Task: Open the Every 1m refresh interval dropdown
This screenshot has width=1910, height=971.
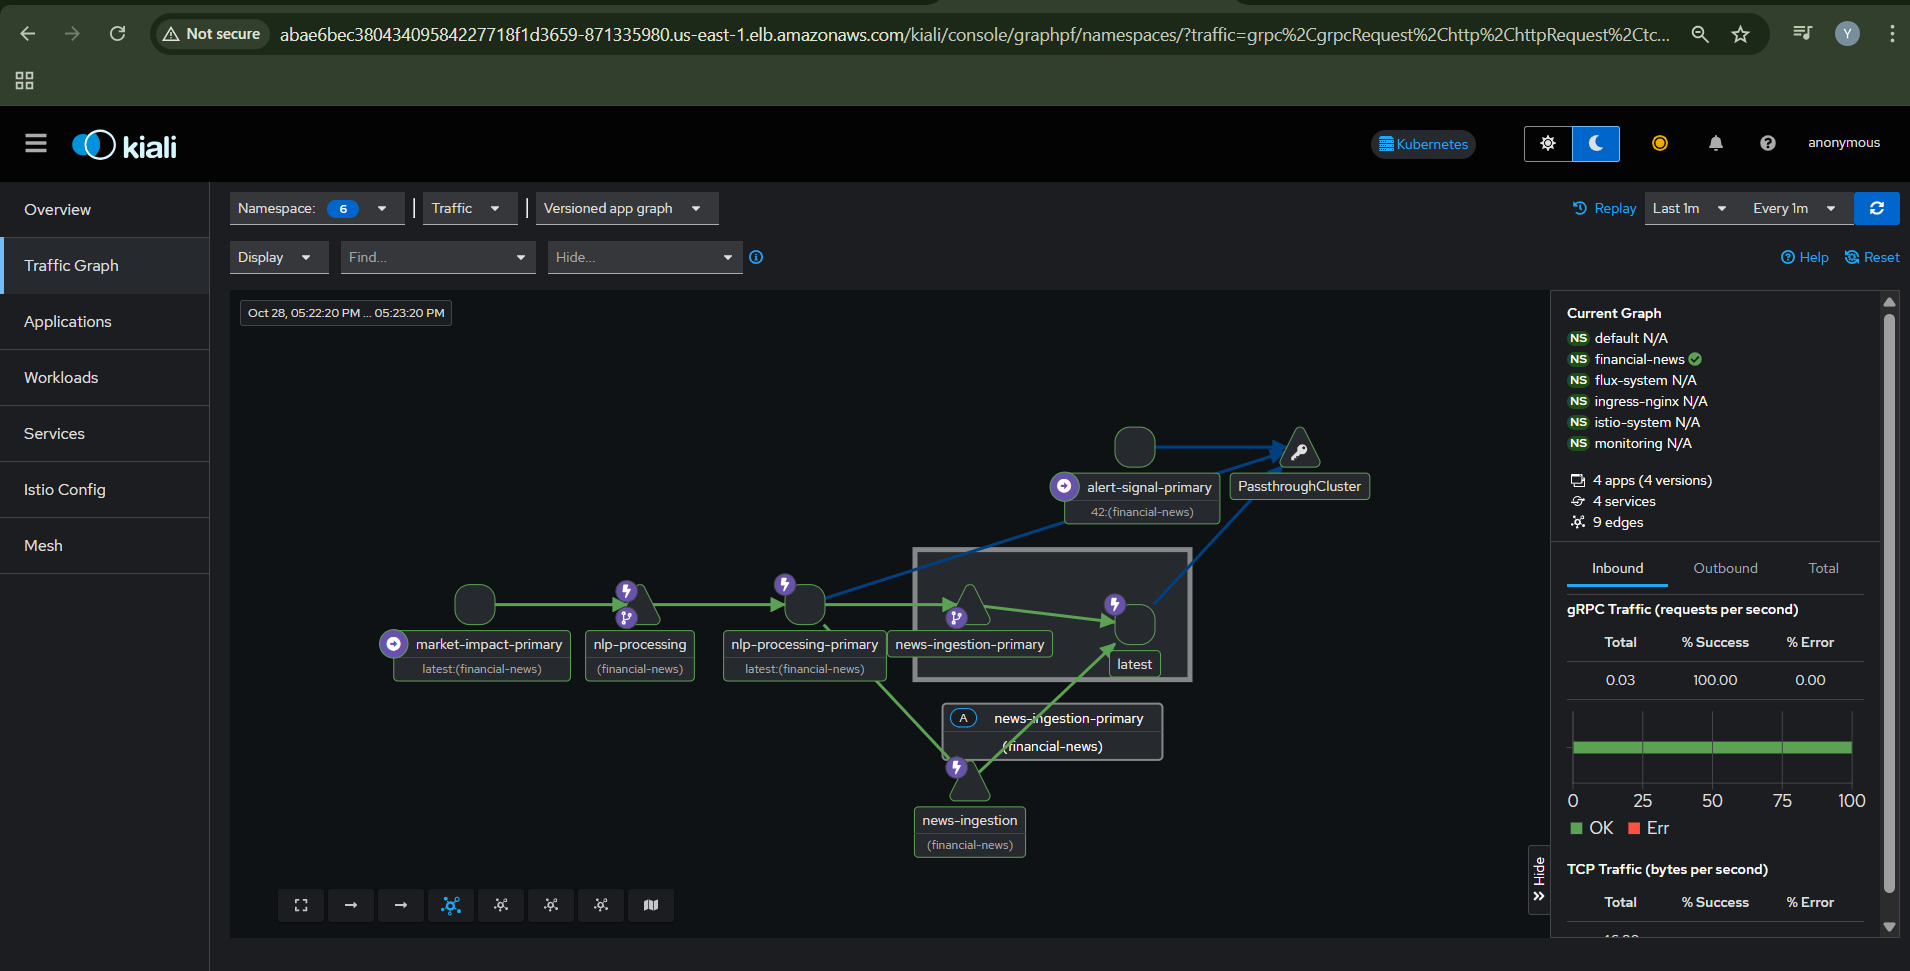Action: tap(1791, 208)
